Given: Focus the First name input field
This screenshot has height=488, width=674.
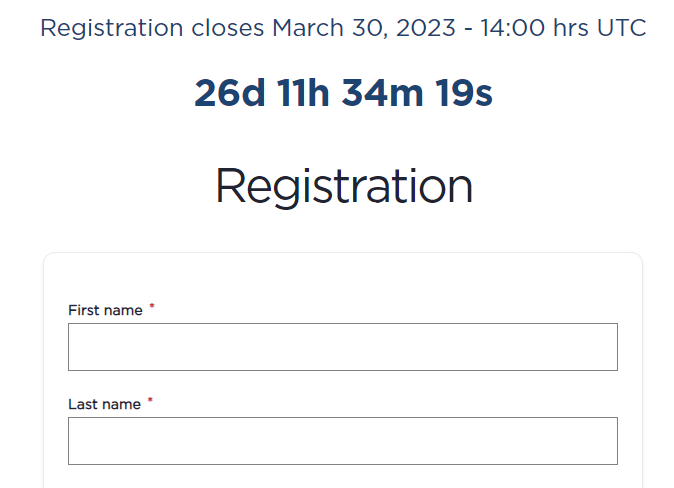Looking at the screenshot, I should click(x=342, y=347).
